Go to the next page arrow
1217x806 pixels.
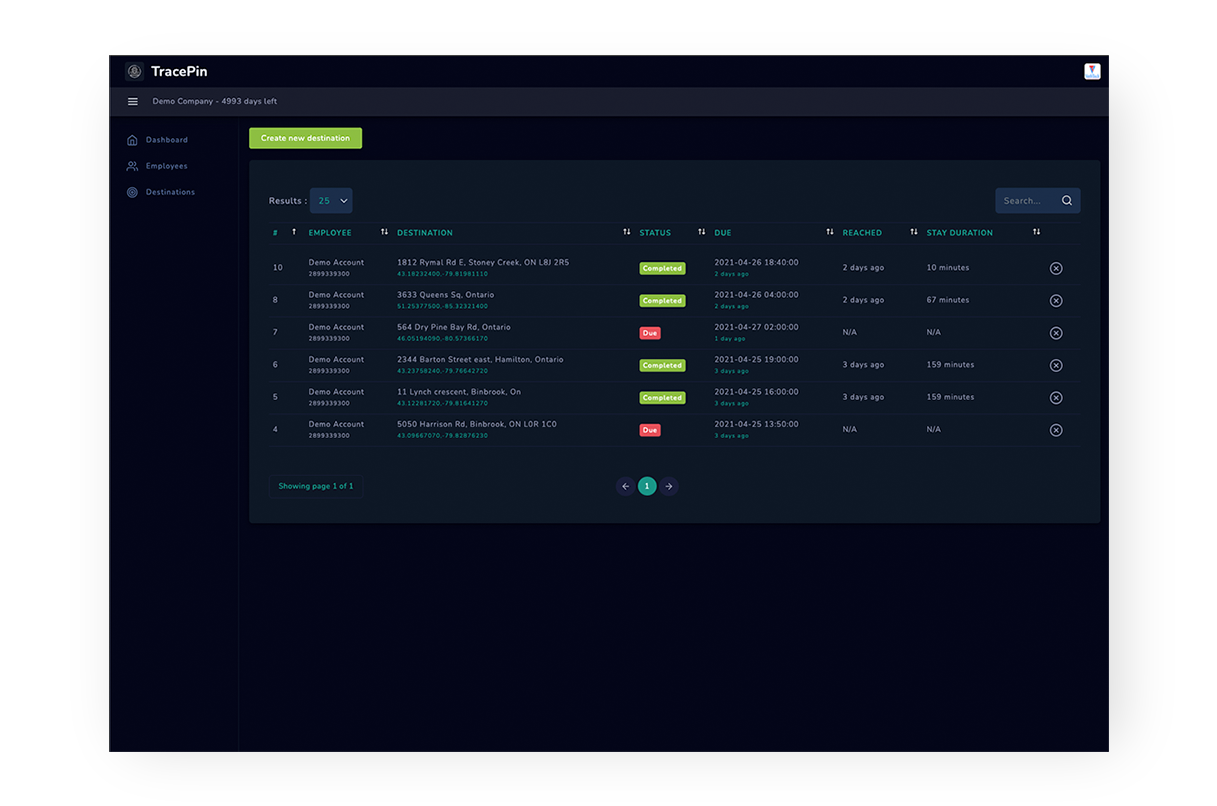(669, 487)
